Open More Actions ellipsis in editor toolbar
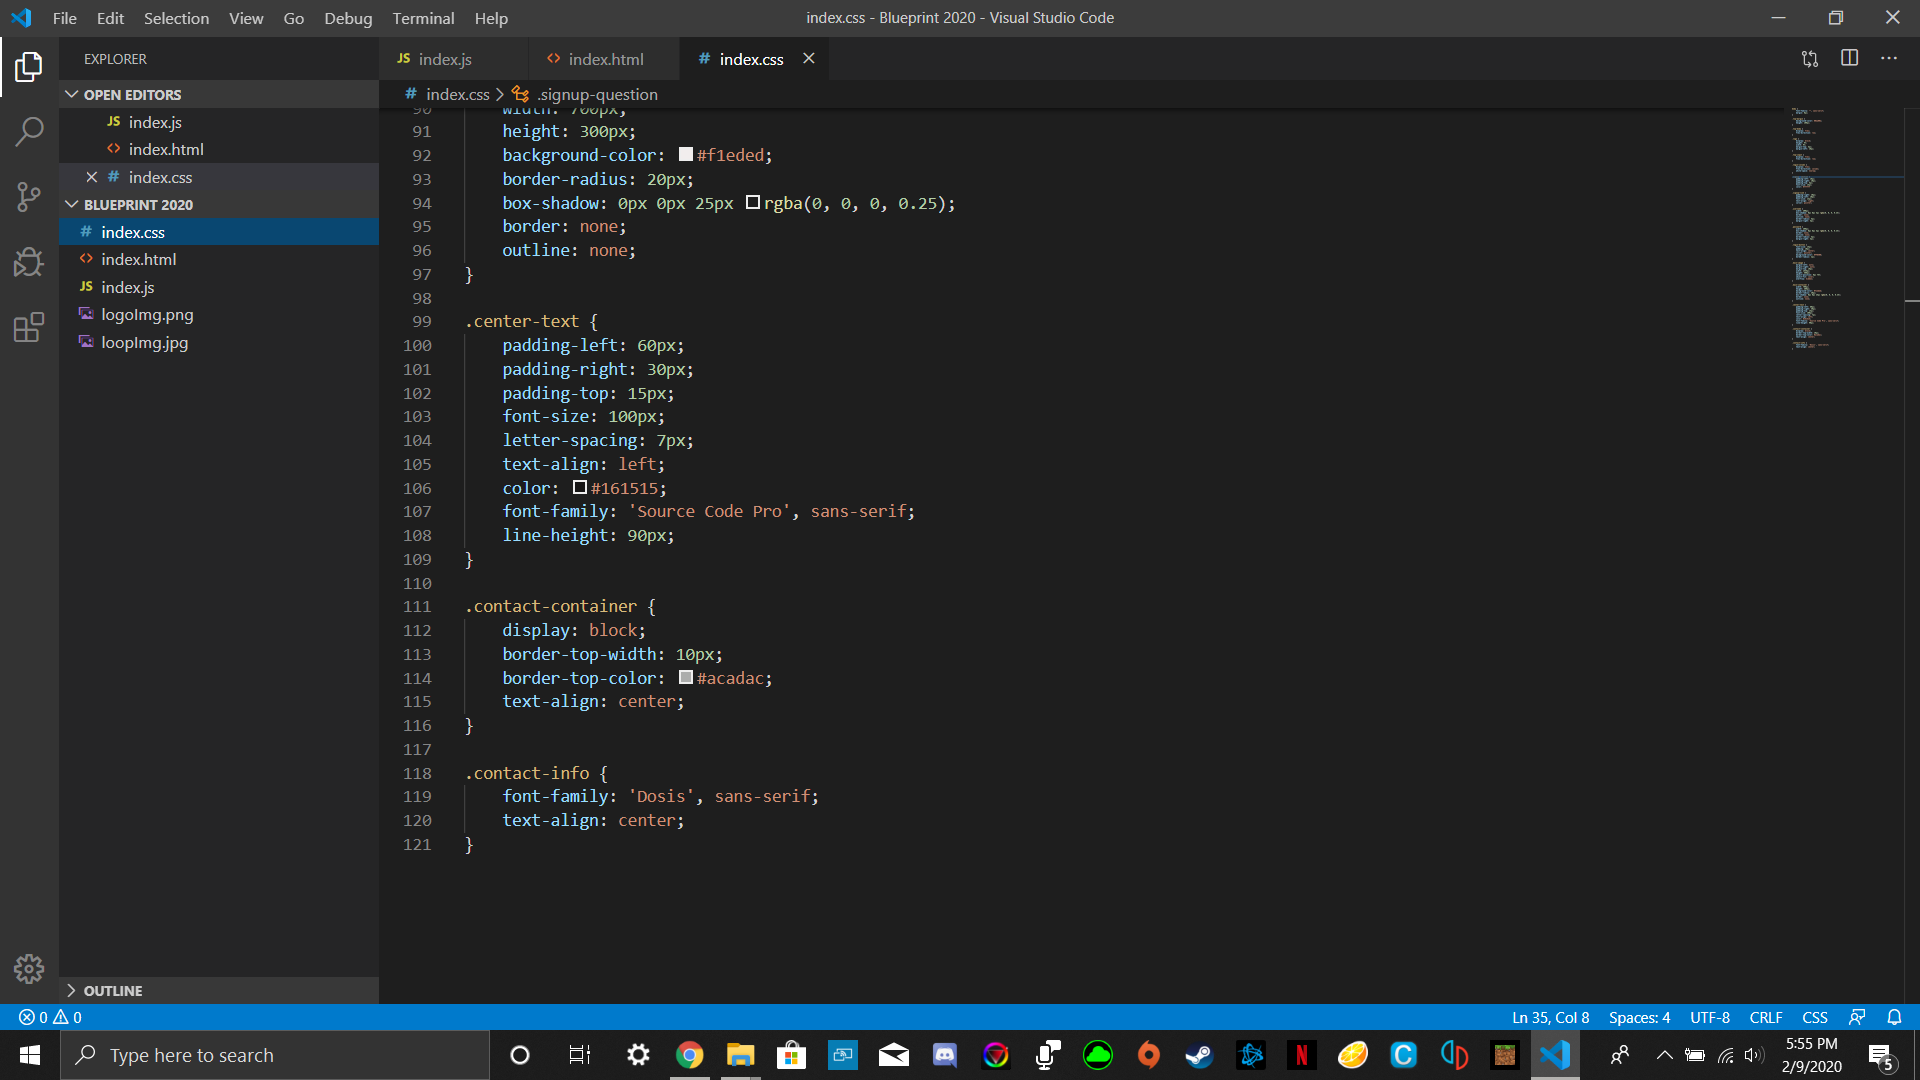 point(1888,58)
